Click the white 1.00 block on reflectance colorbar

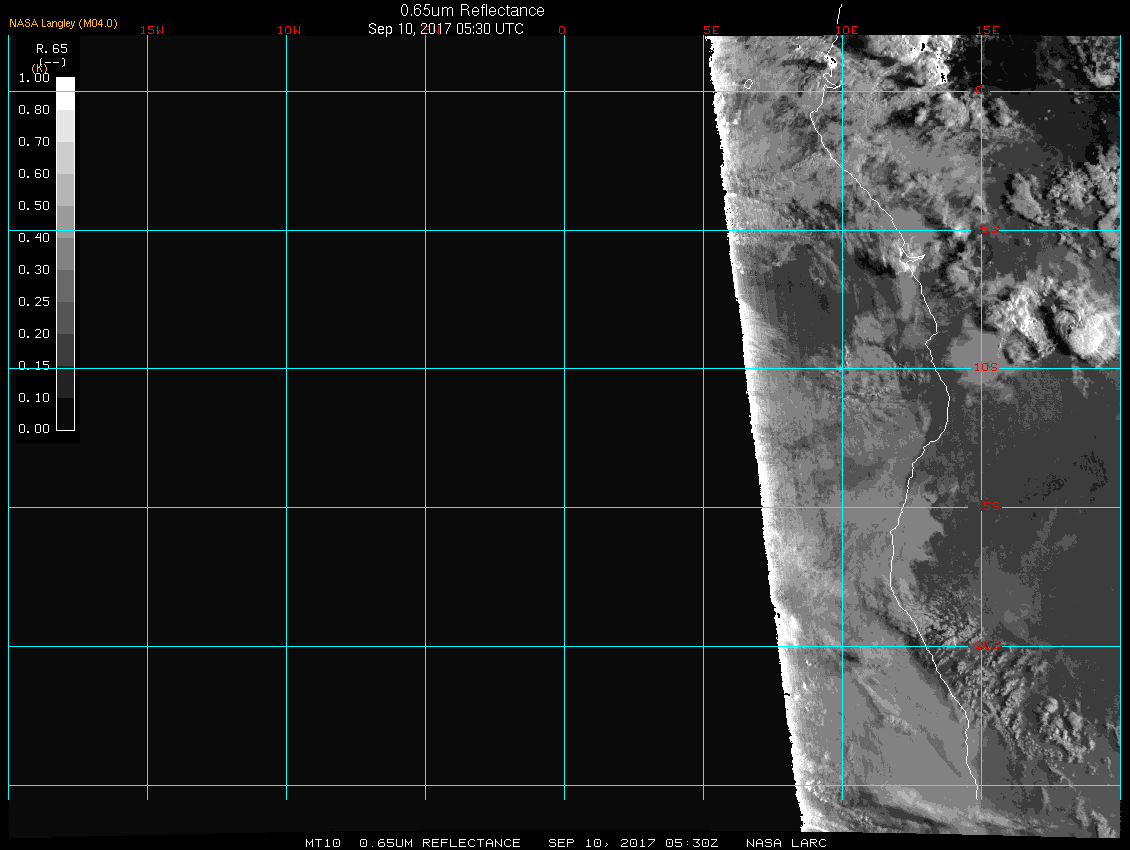pyautogui.click(x=65, y=84)
